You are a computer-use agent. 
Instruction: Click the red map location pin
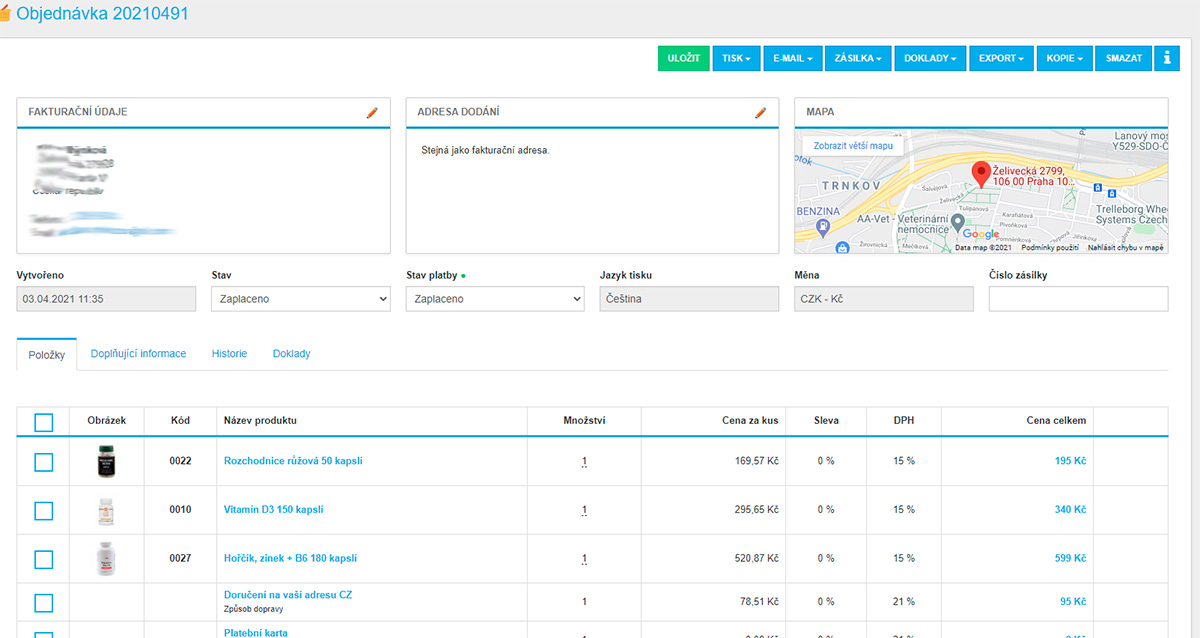[981, 174]
